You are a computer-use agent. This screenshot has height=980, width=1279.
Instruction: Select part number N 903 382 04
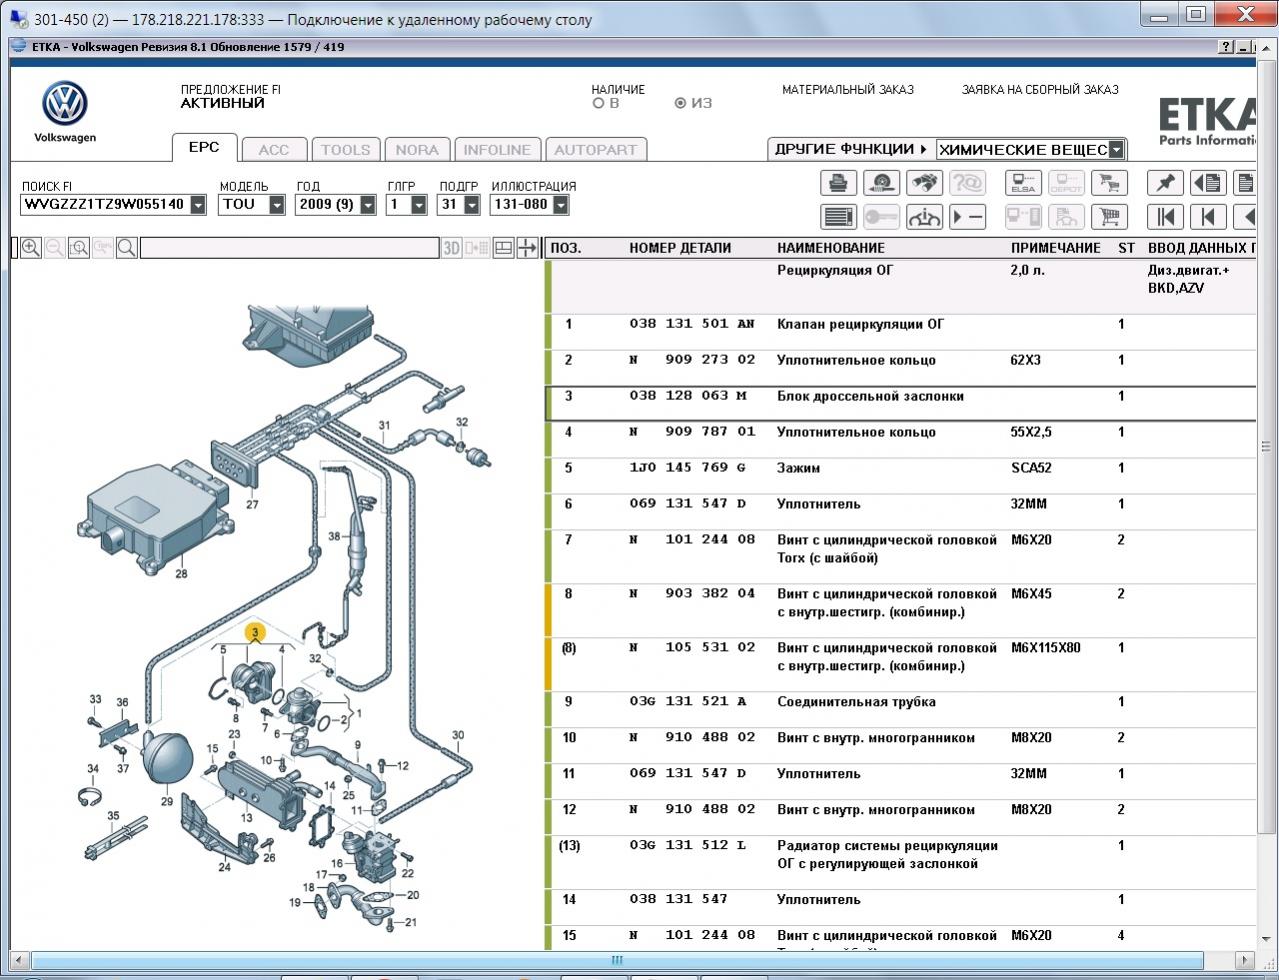click(x=692, y=594)
